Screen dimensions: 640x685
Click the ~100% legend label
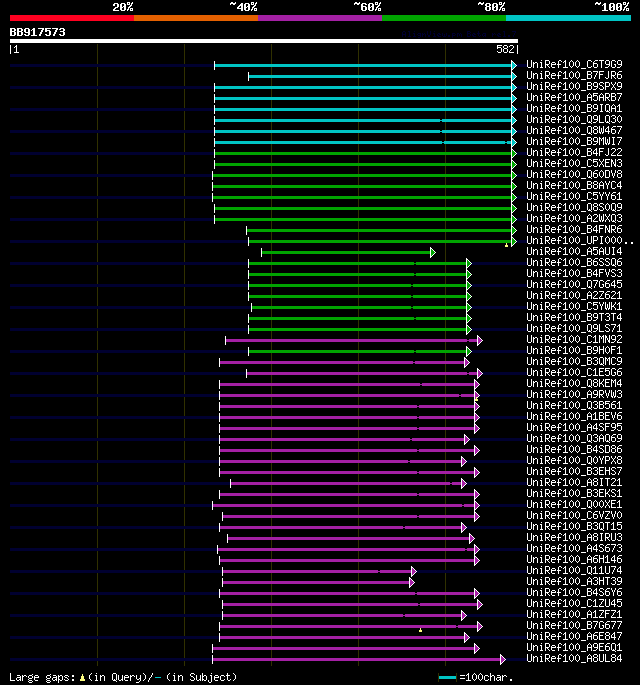(612, 7)
